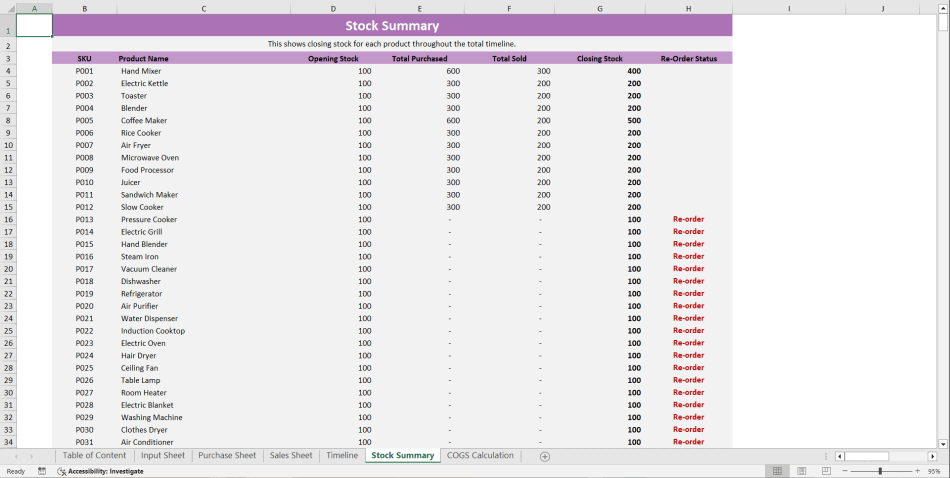Image resolution: width=950 pixels, height=478 pixels.
Task: Select the Closing Stock header cell
Action: (x=599, y=59)
